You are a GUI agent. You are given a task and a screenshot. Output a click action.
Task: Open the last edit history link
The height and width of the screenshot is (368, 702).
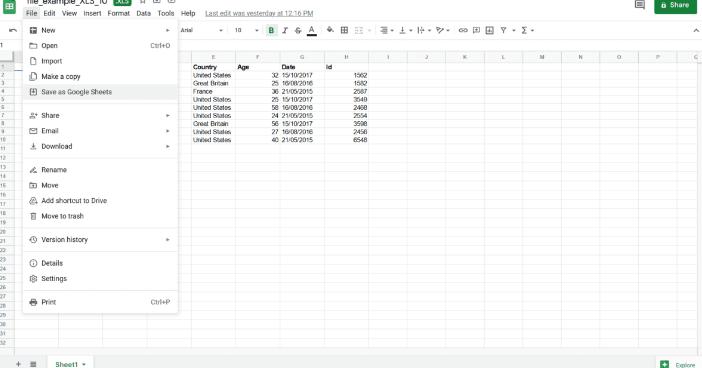(x=259, y=13)
